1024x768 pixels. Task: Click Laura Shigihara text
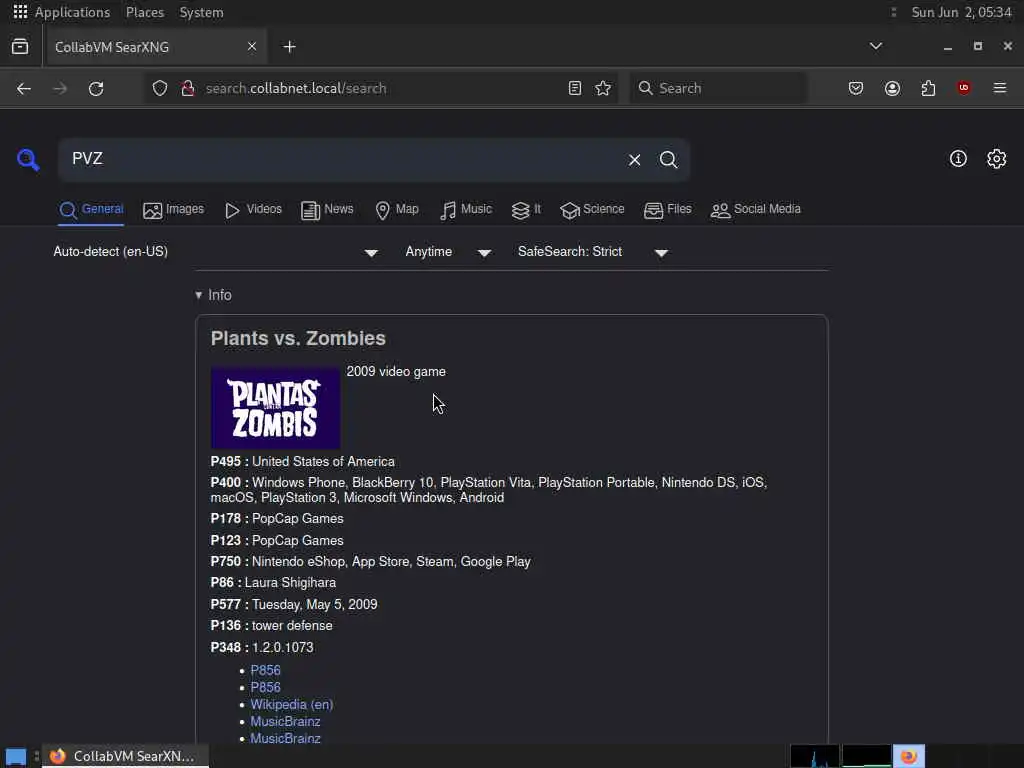point(291,583)
